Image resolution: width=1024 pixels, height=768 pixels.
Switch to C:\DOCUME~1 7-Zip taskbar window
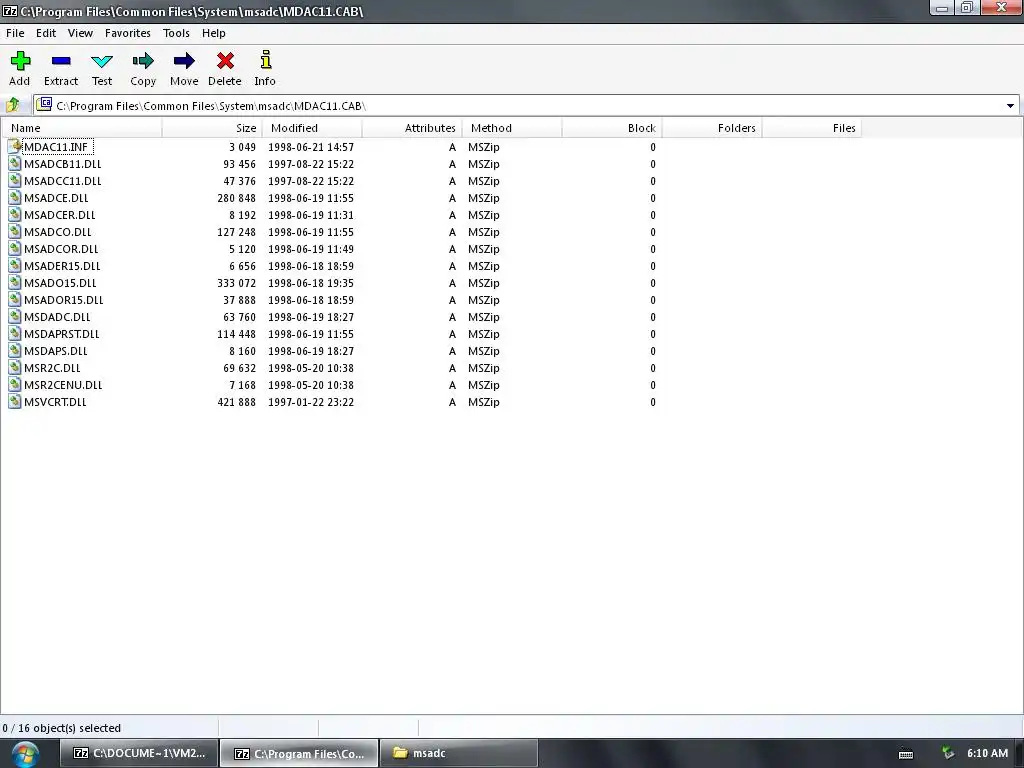pos(138,753)
